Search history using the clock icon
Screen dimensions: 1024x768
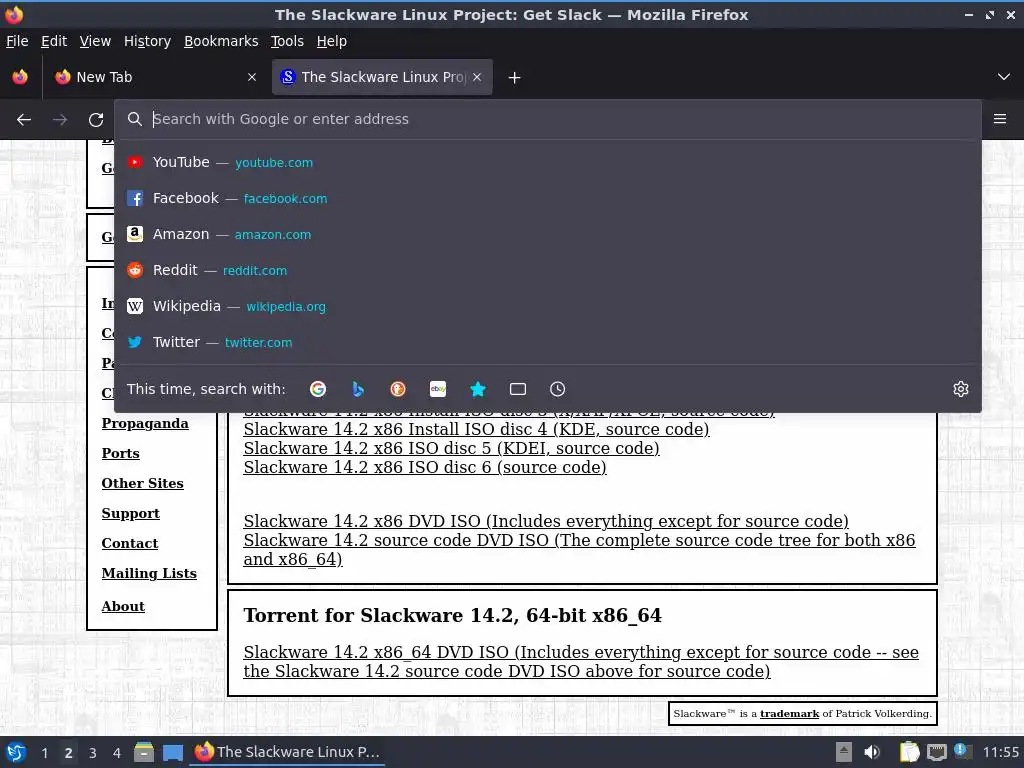558,389
